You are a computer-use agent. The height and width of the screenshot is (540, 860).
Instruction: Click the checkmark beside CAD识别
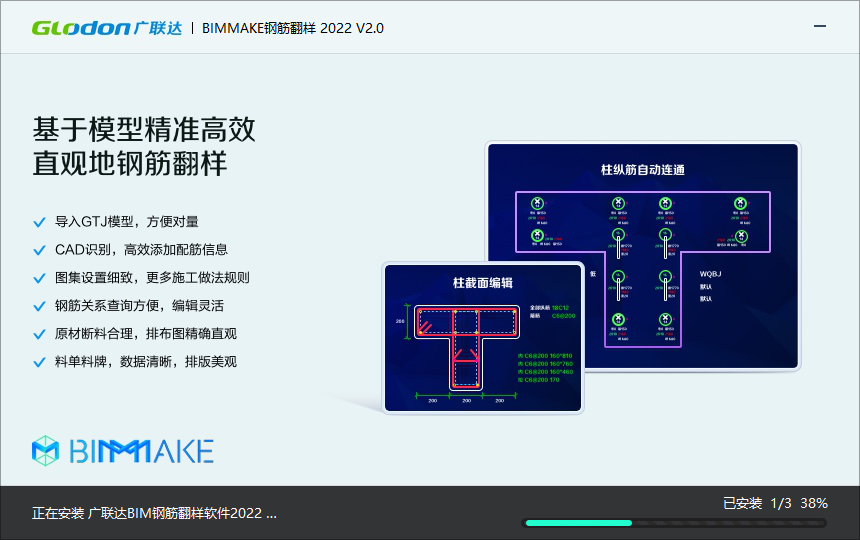pos(39,250)
